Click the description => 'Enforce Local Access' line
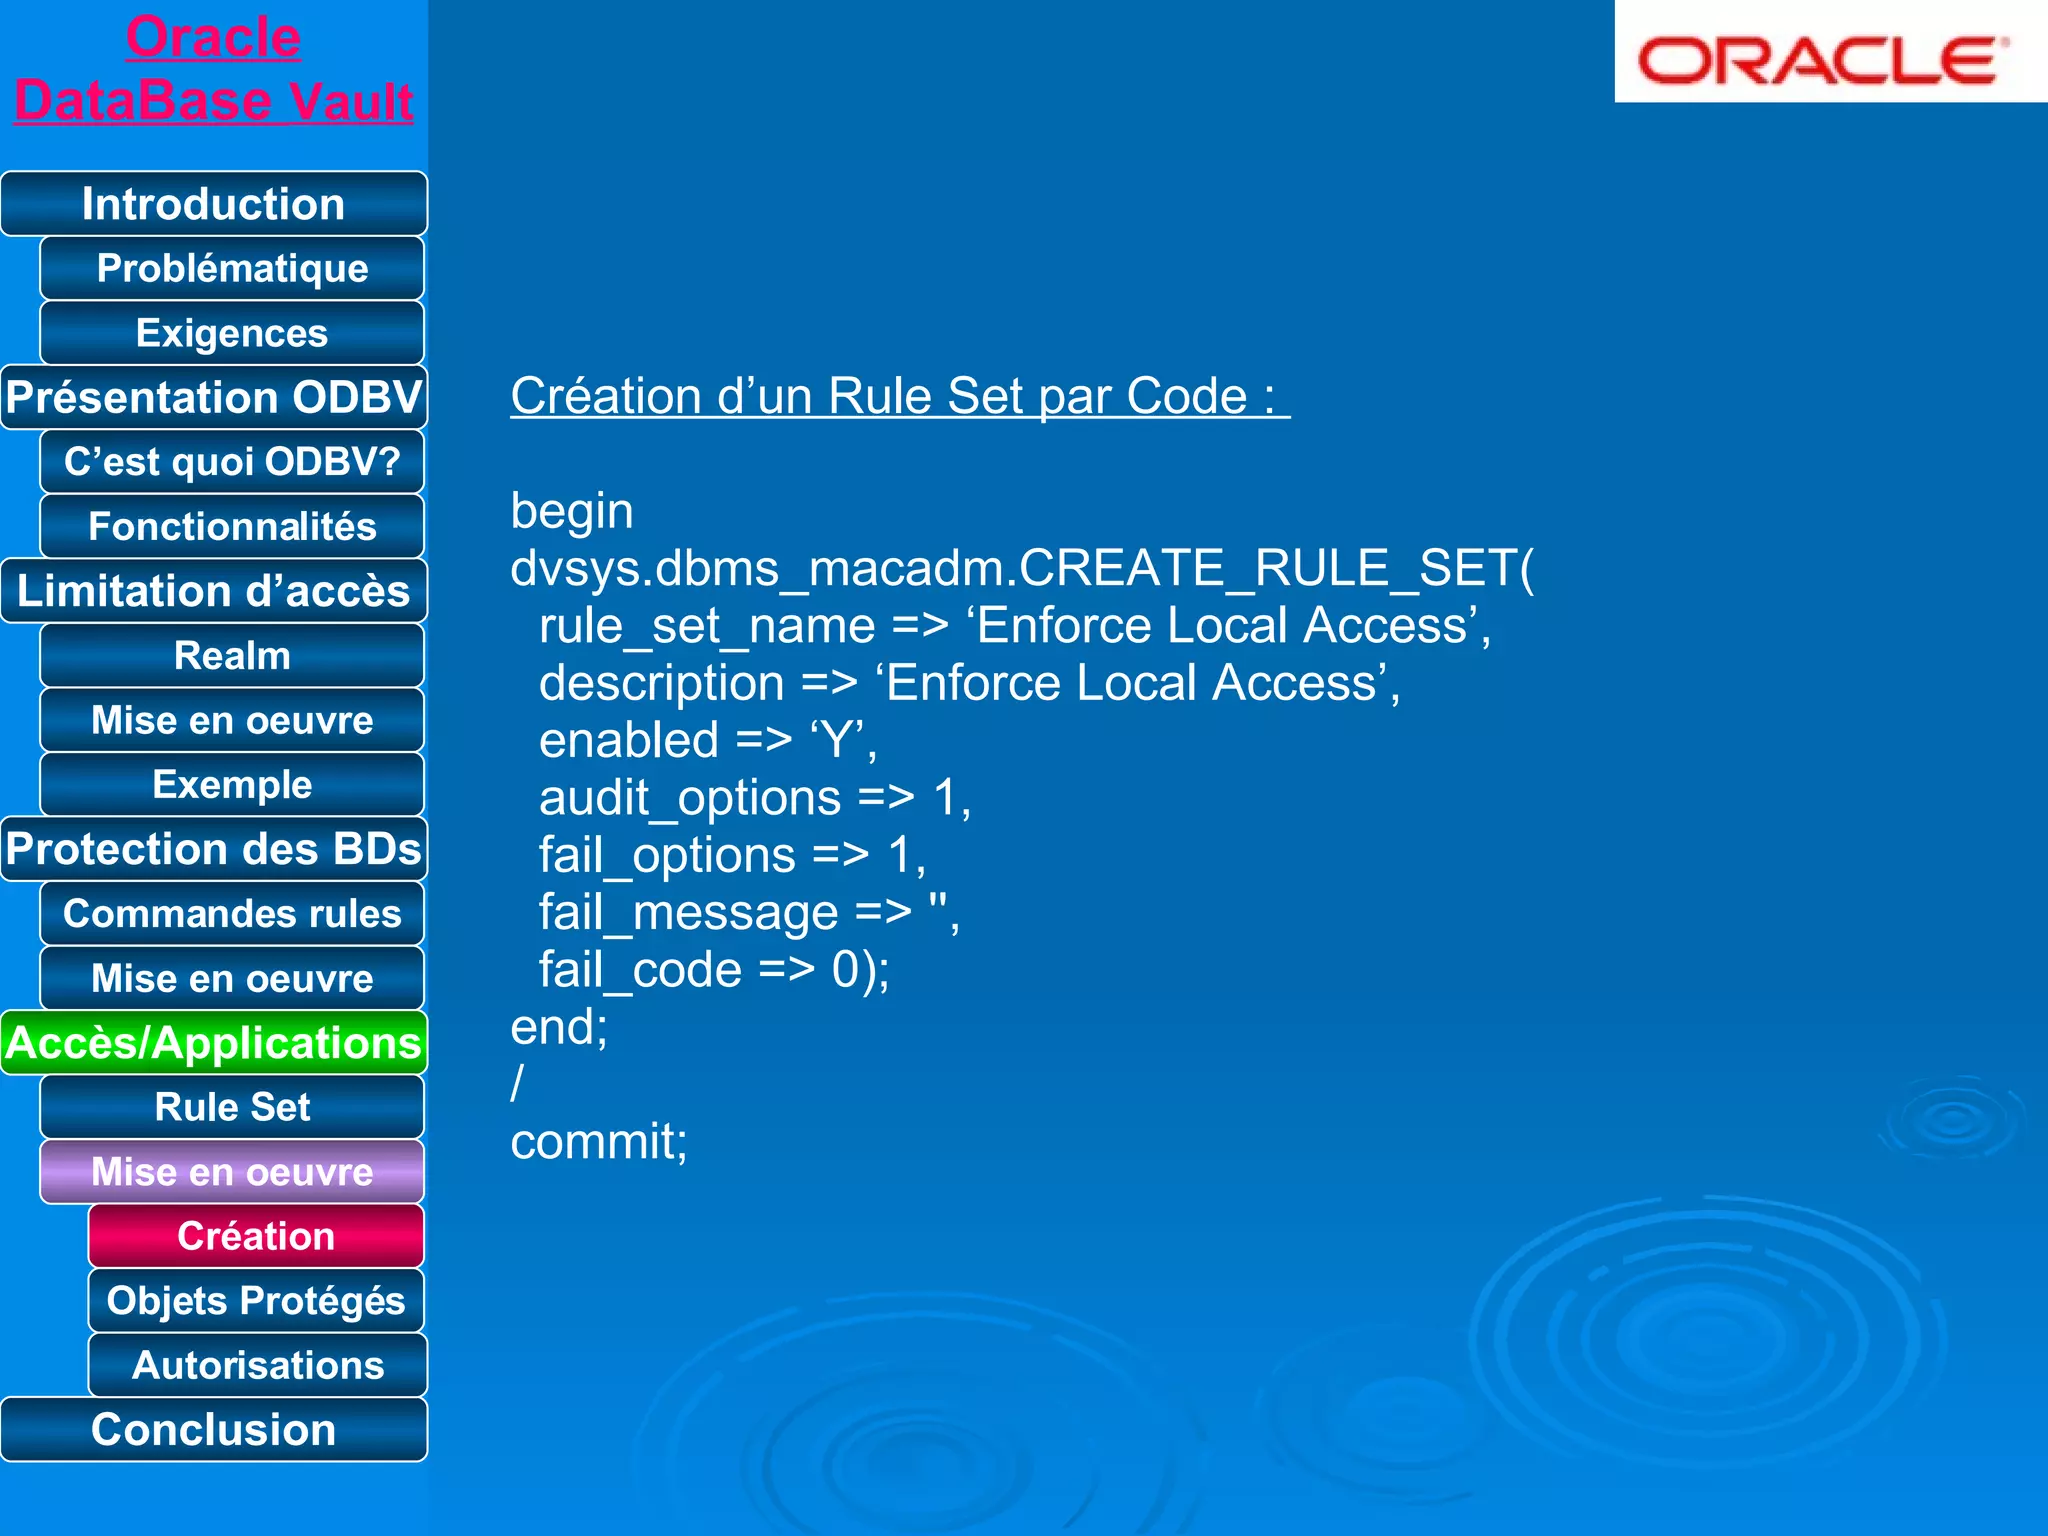This screenshot has height=1536, width=2048. click(970, 684)
